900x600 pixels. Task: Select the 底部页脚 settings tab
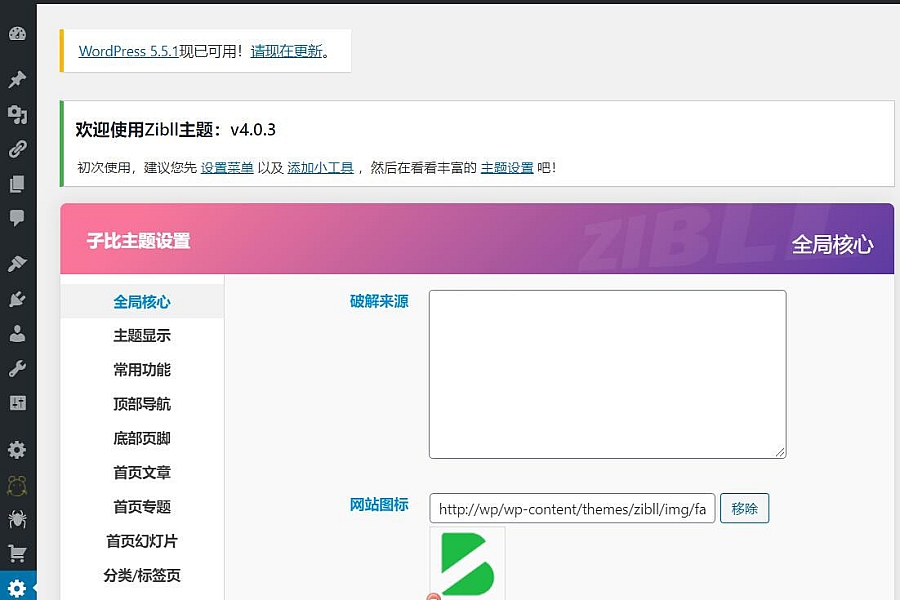coord(142,439)
